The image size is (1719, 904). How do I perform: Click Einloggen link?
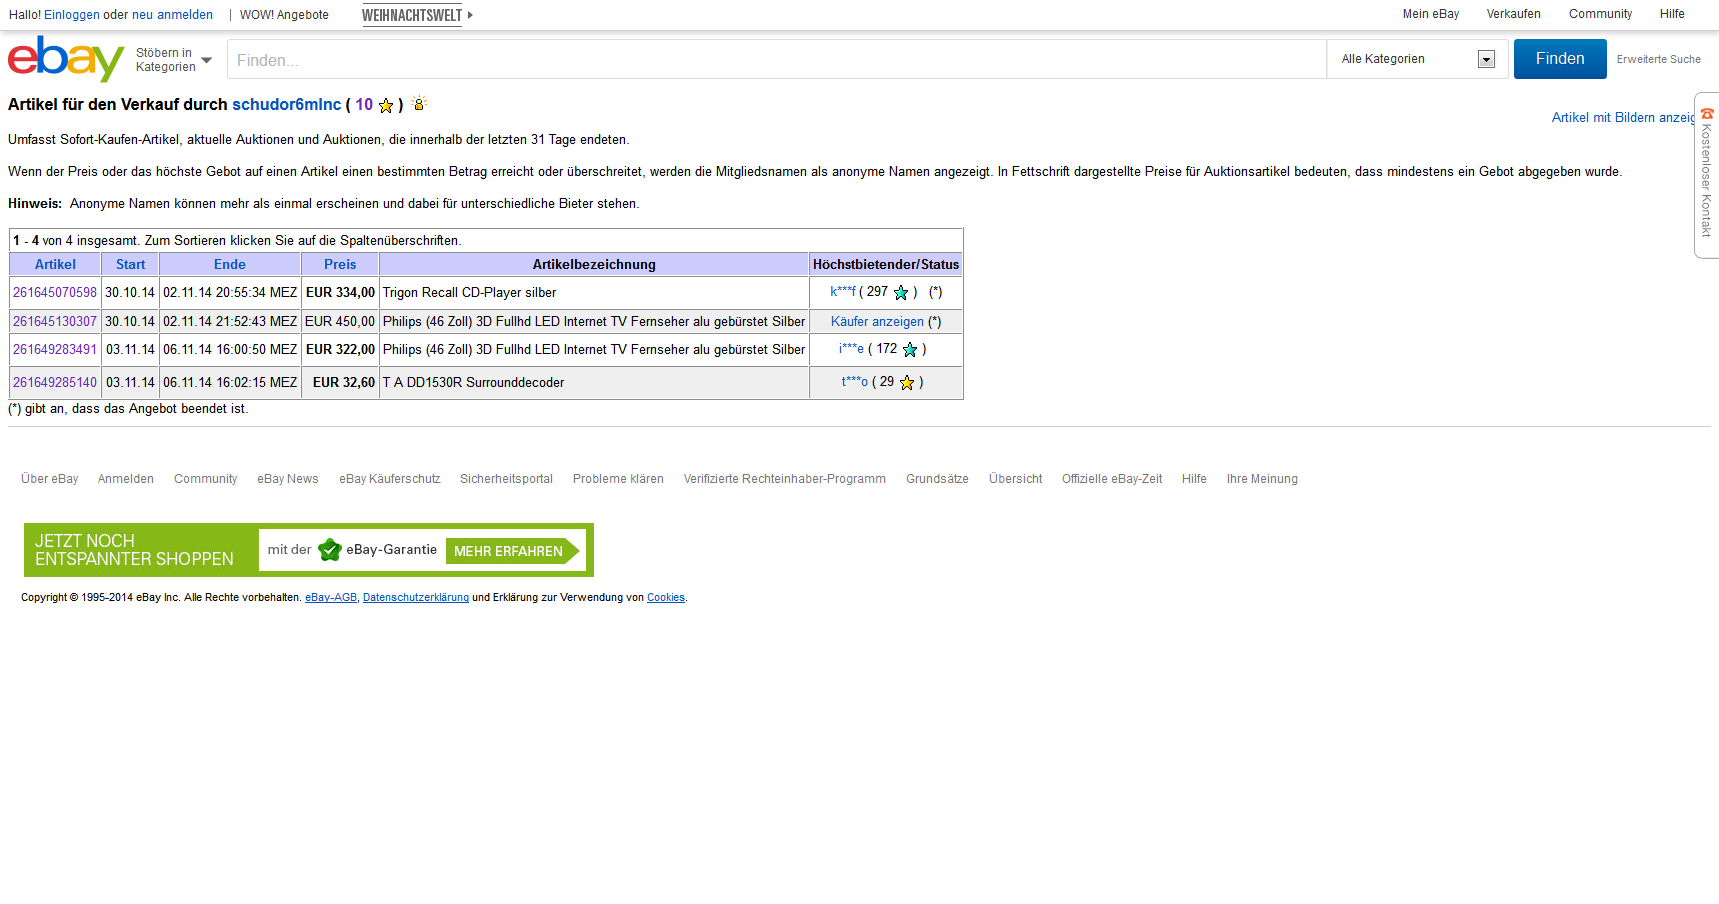tap(72, 15)
